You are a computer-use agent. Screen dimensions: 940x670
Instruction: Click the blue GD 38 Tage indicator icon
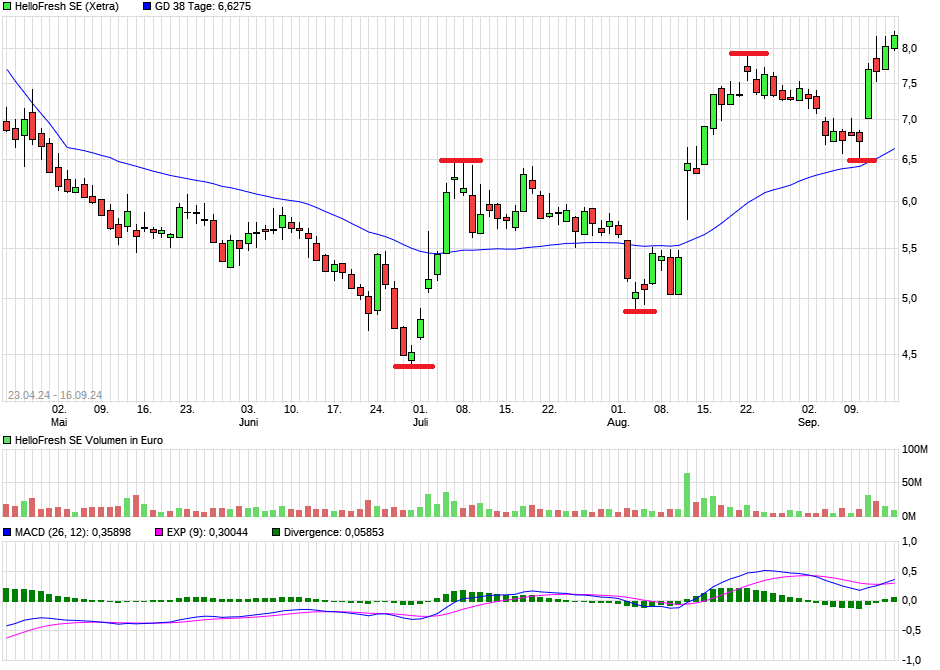(x=145, y=7)
